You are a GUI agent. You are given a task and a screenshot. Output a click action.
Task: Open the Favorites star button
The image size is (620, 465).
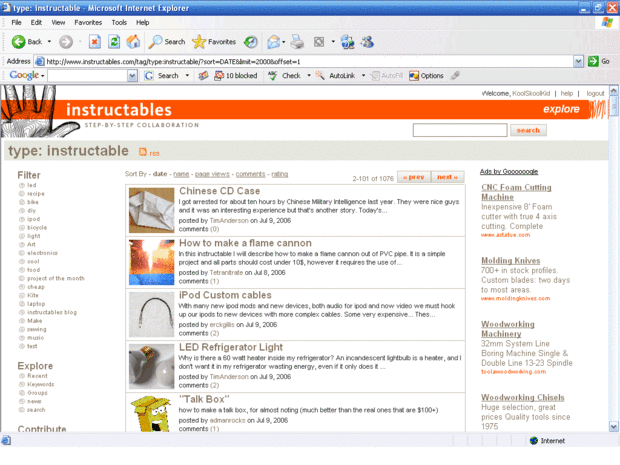tap(214, 42)
